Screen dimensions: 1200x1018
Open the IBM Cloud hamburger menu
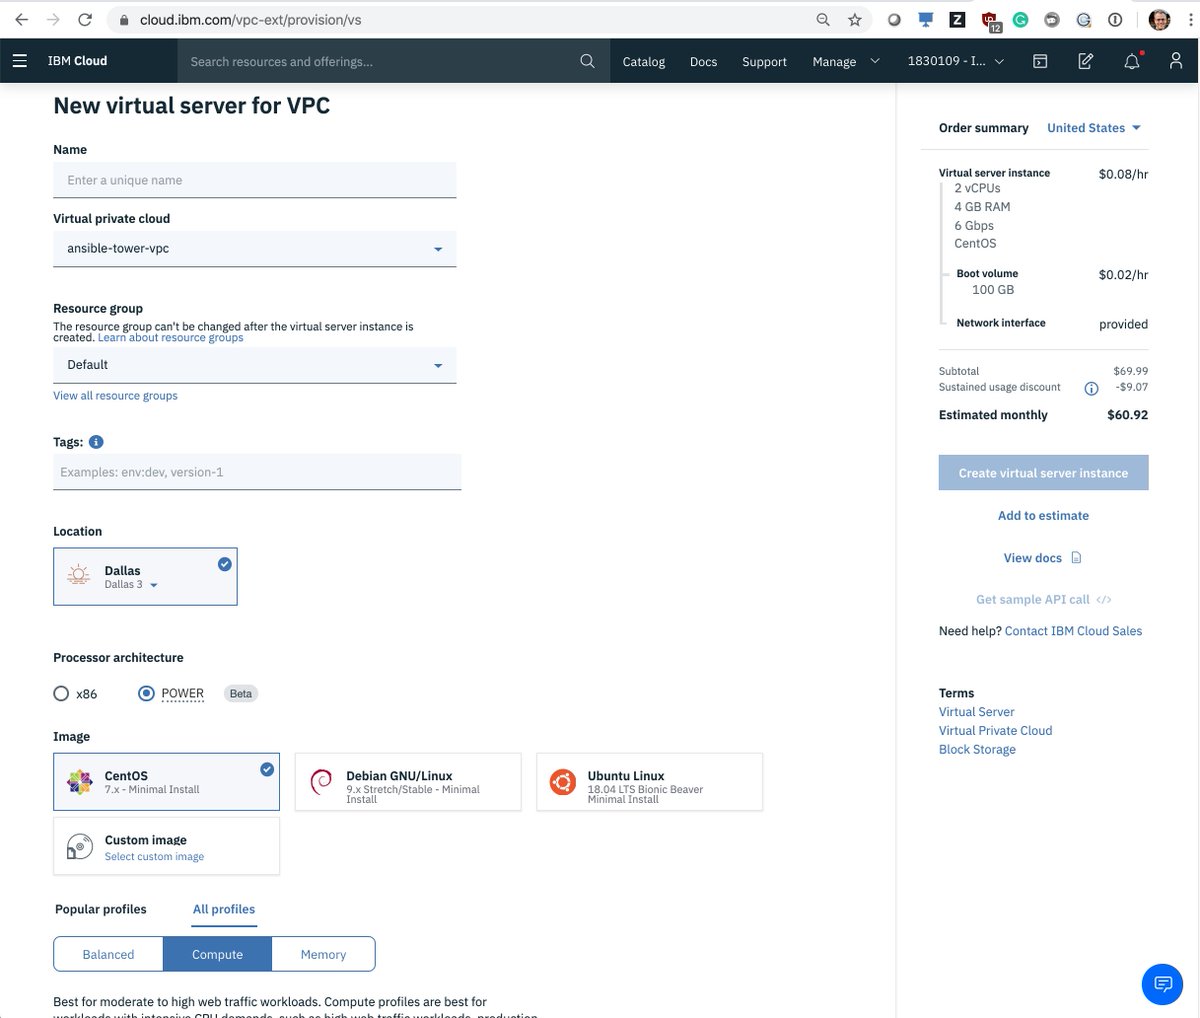(x=20, y=61)
